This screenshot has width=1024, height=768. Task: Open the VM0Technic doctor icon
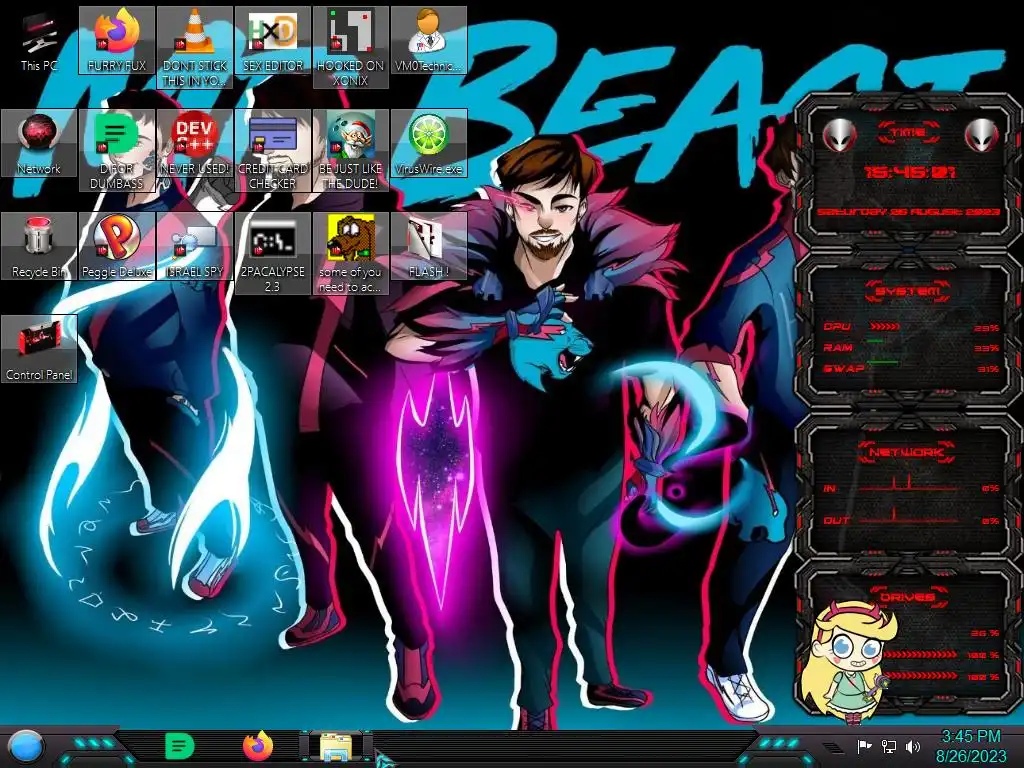(x=428, y=41)
